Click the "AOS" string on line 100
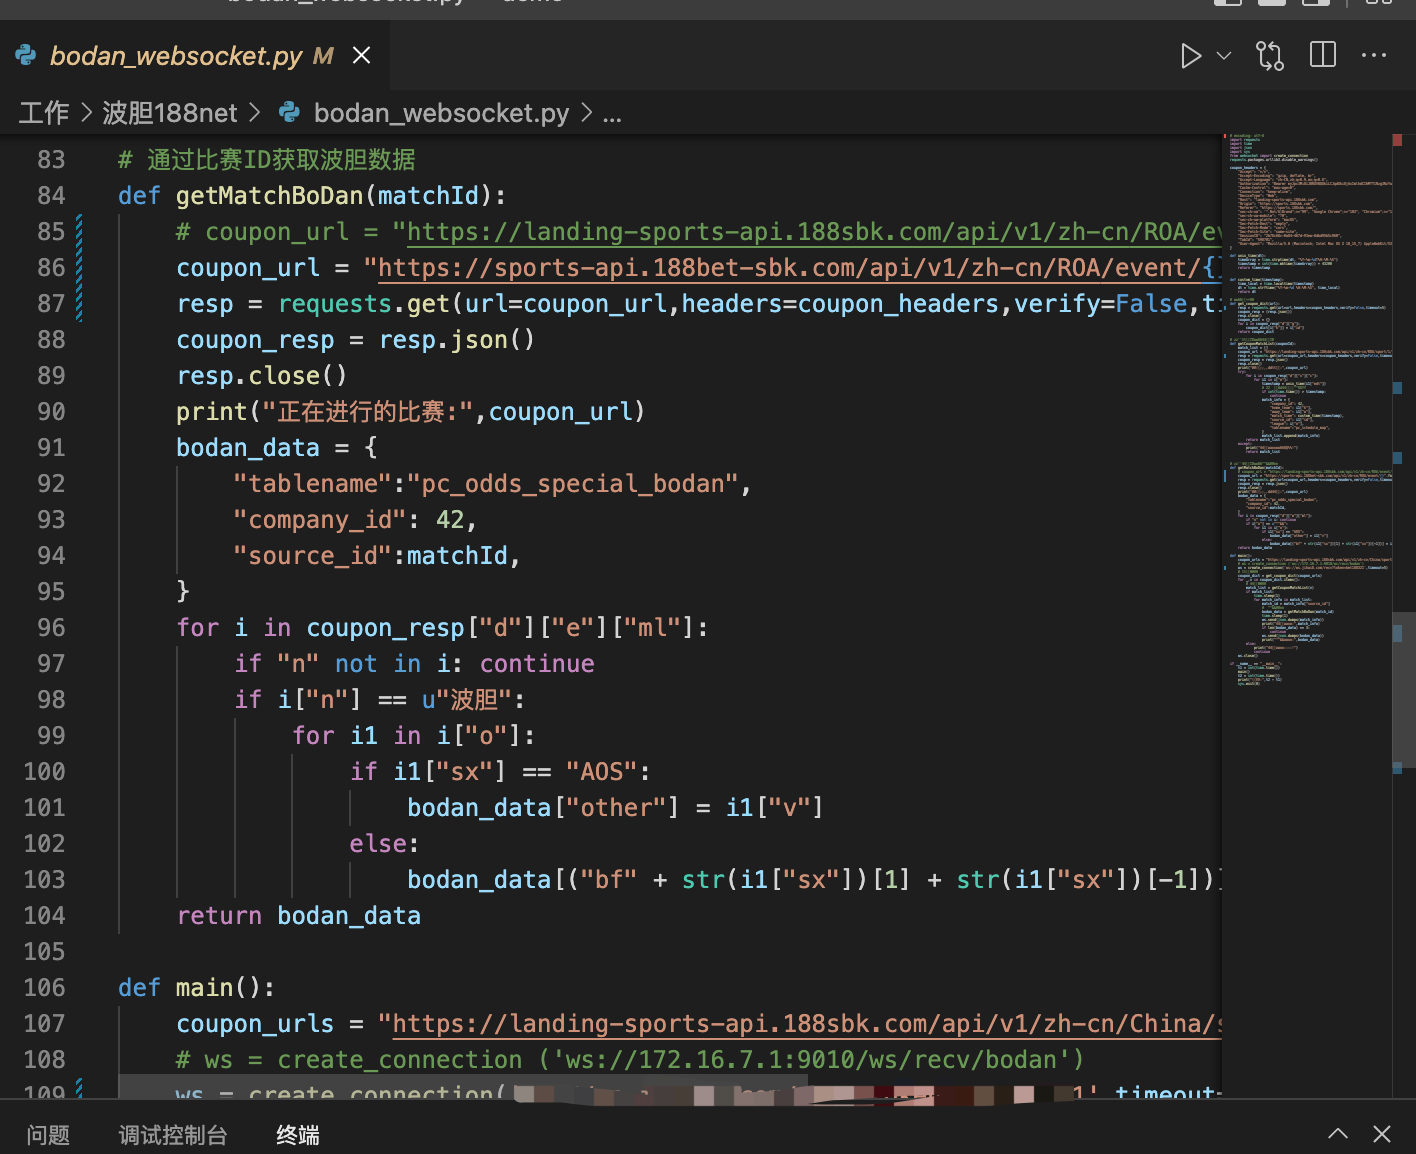Screen dimensions: 1416x1154 pyautogui.click(x=601, y=772)
